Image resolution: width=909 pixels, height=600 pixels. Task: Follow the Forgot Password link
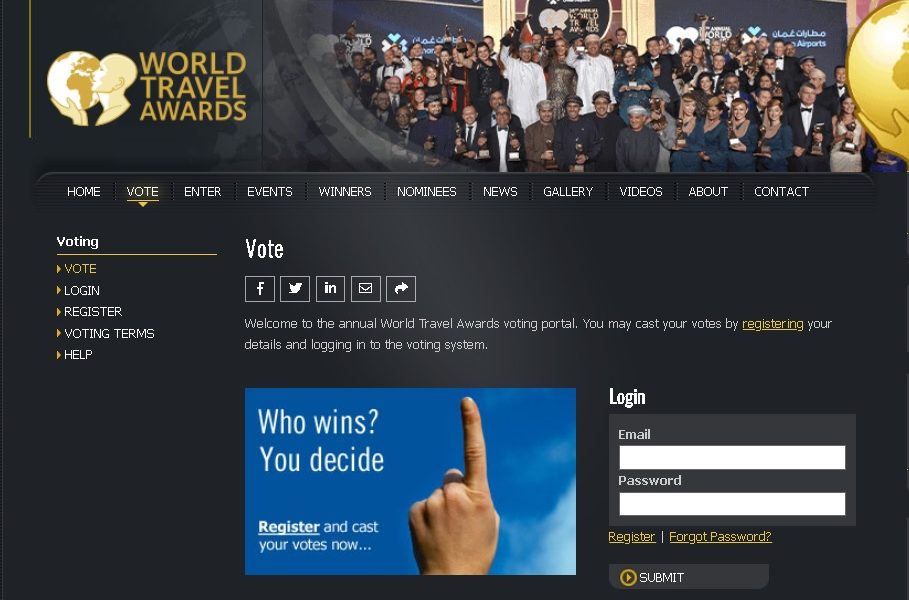[720, 537]
